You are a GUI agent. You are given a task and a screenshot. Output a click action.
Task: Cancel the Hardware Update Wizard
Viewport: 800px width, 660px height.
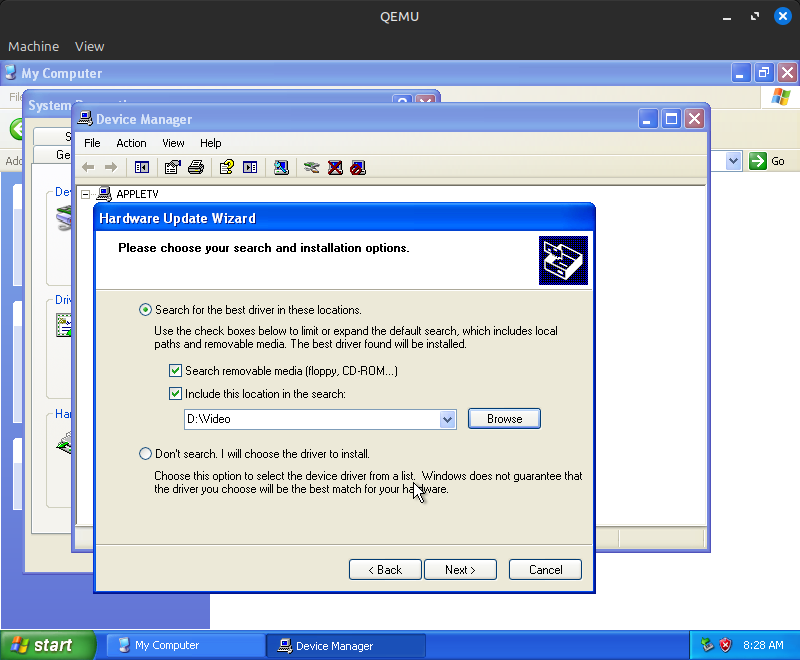coord(545,570)
